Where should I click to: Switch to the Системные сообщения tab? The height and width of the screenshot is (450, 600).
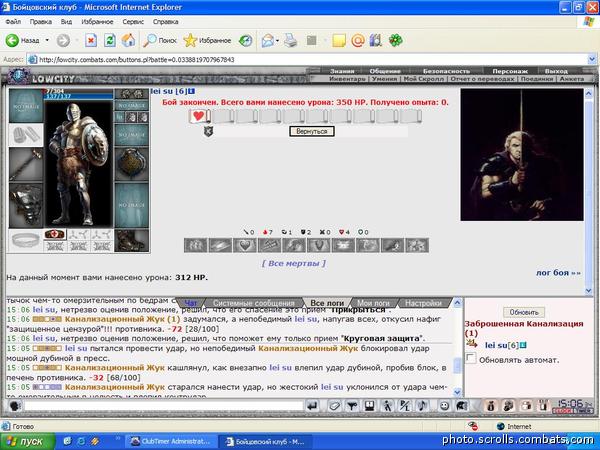pyautogui.click(x=253, y=303)
